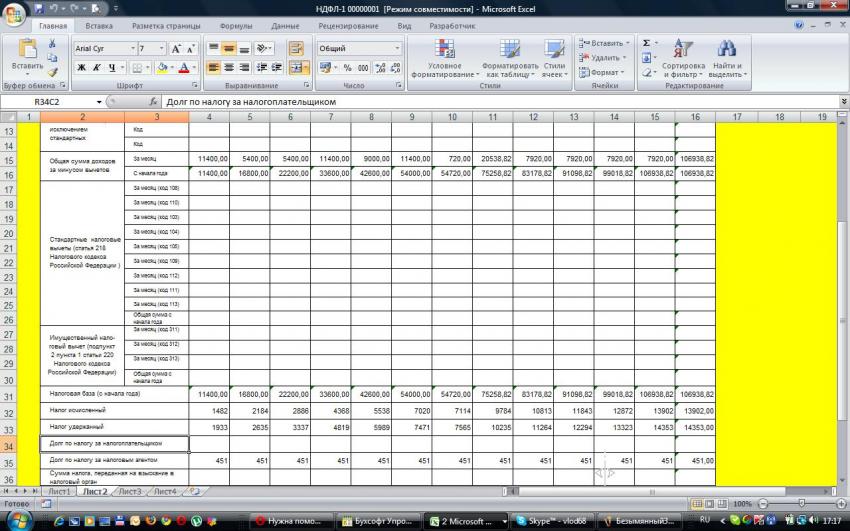Open Сортировка и фильтр sort tool
The image size is (850, 531).
pyautogui.click(x=683, y=58)
